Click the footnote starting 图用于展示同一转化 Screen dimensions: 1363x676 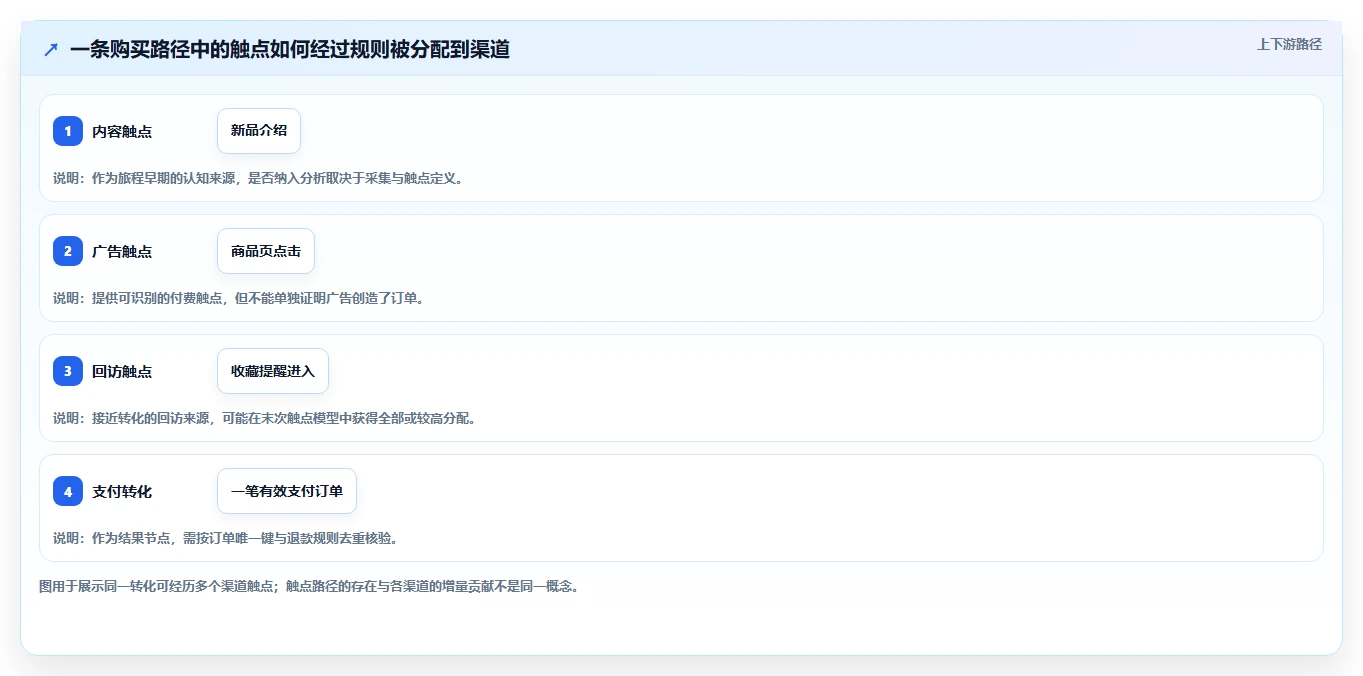pos(309,586)
